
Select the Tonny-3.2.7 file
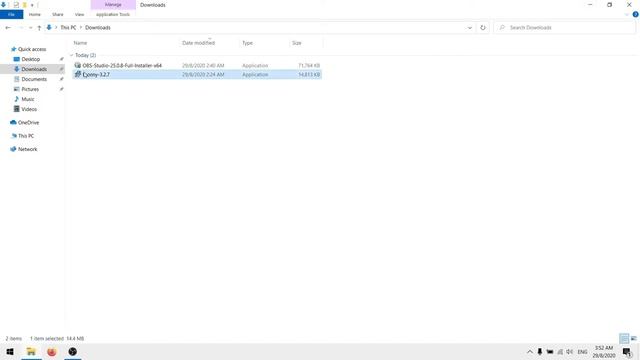197,74
